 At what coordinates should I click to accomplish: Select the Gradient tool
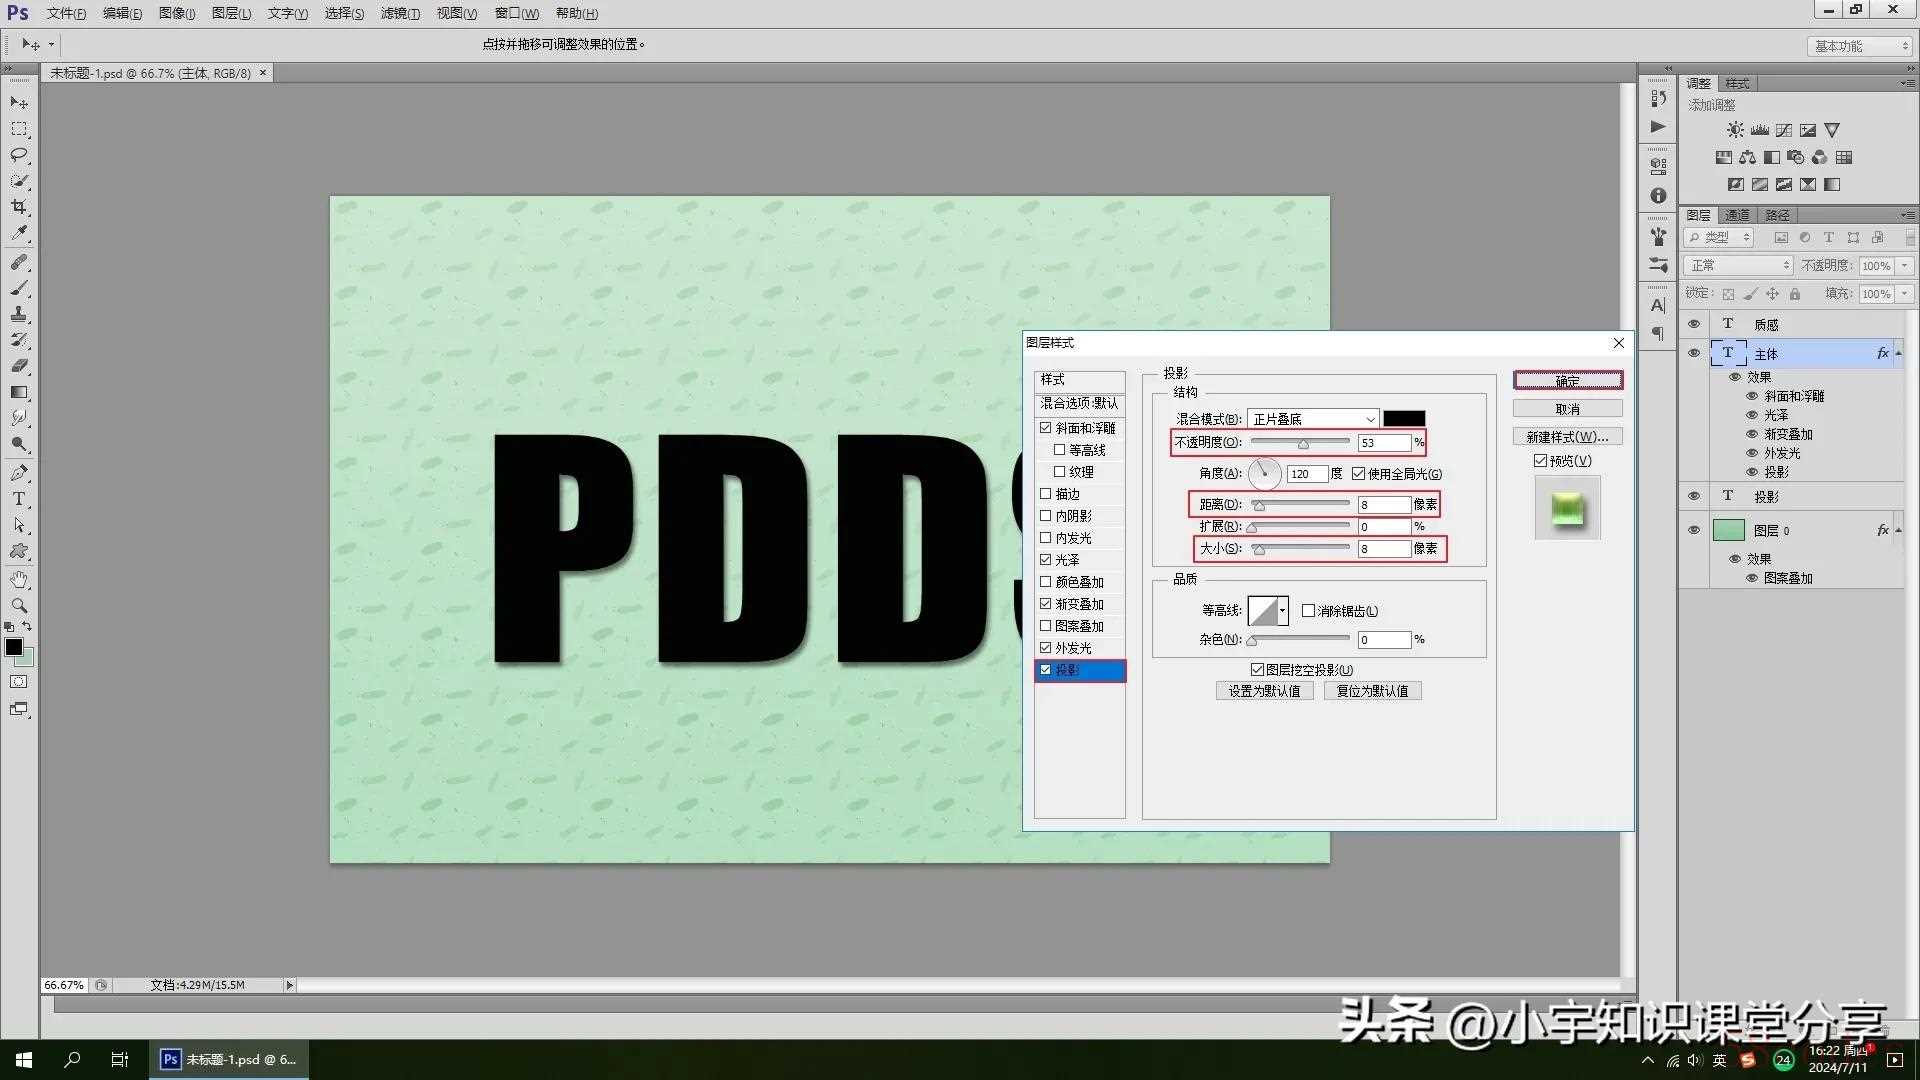(x=19, y=392)
